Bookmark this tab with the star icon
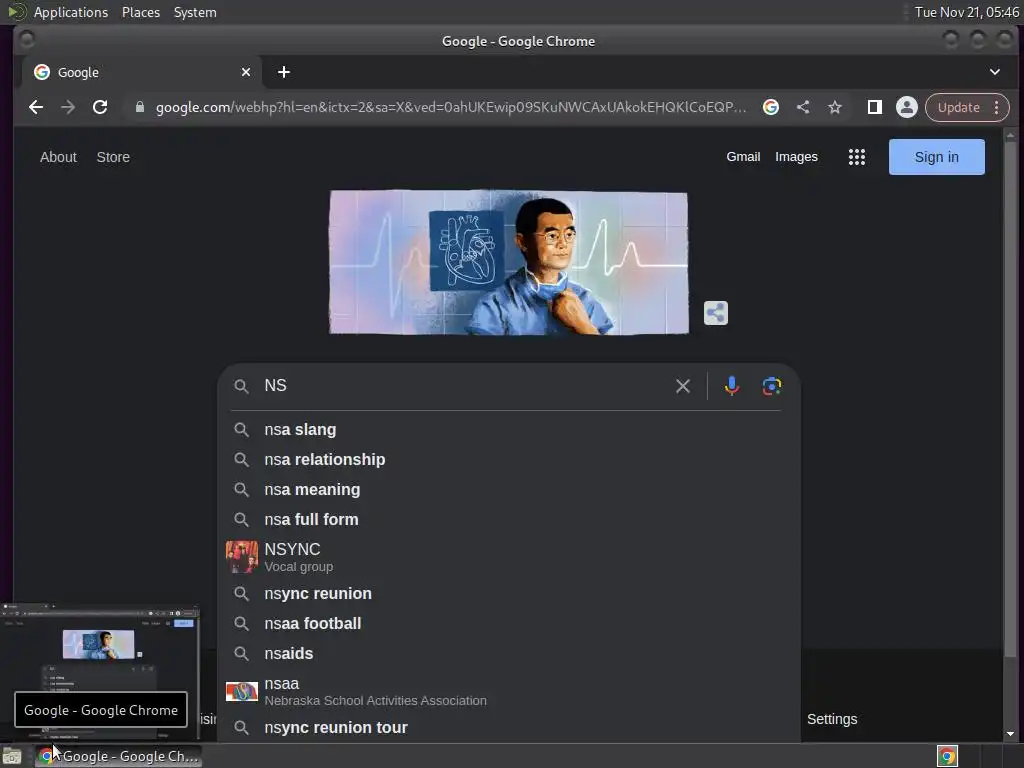This screenshot has width=1024, height=768. pyautogui.click(x=835, y=107)
